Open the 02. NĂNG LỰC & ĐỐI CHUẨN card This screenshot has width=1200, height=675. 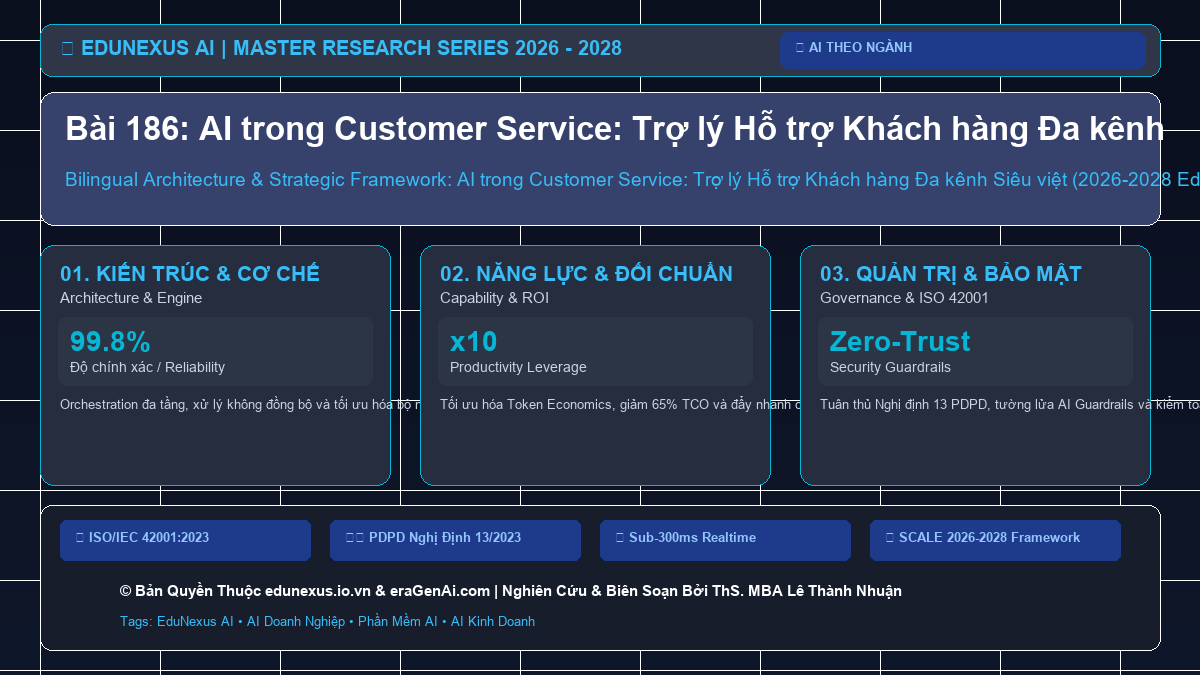(x=595, y=366)
